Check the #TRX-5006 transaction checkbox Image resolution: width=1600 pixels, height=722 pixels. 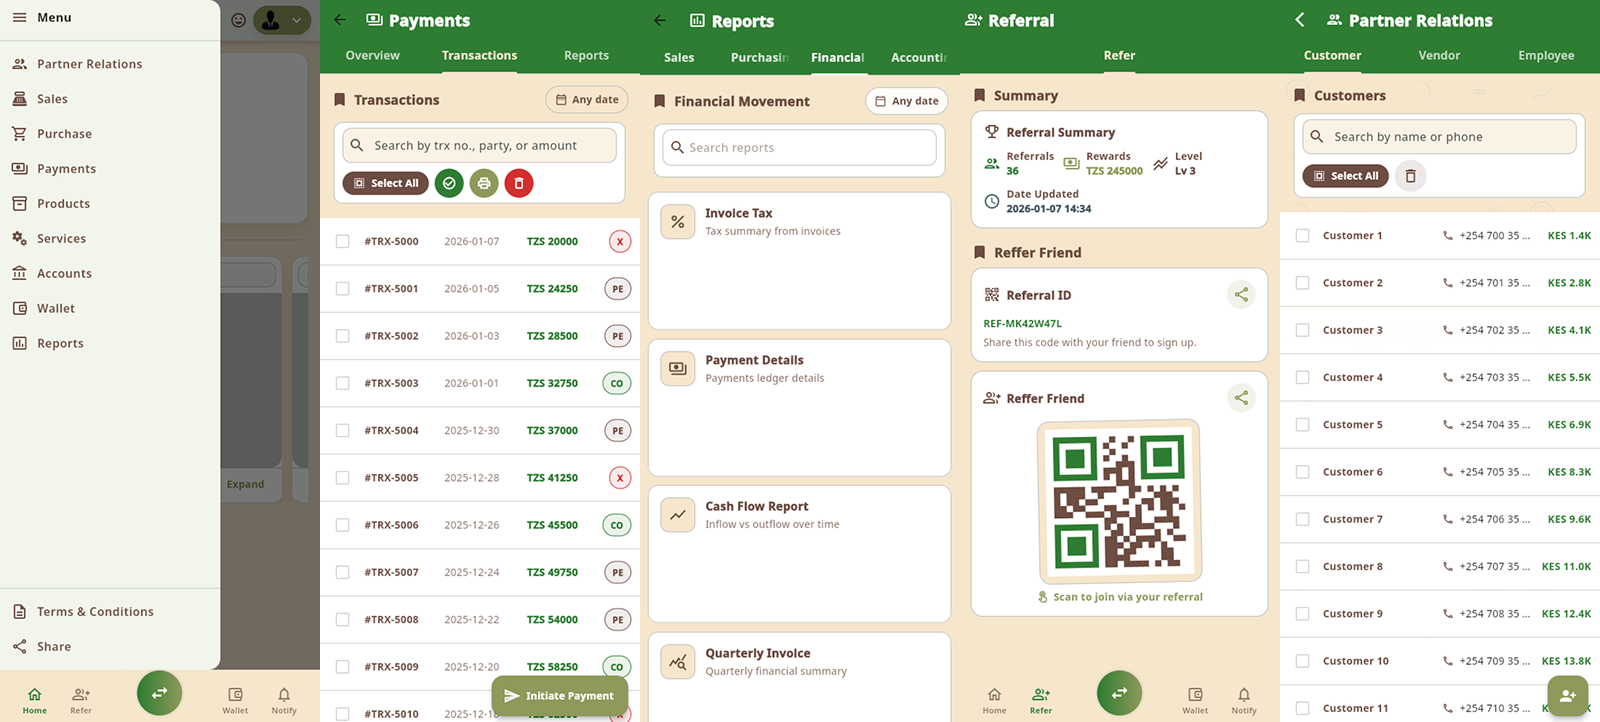coord(343,525)
